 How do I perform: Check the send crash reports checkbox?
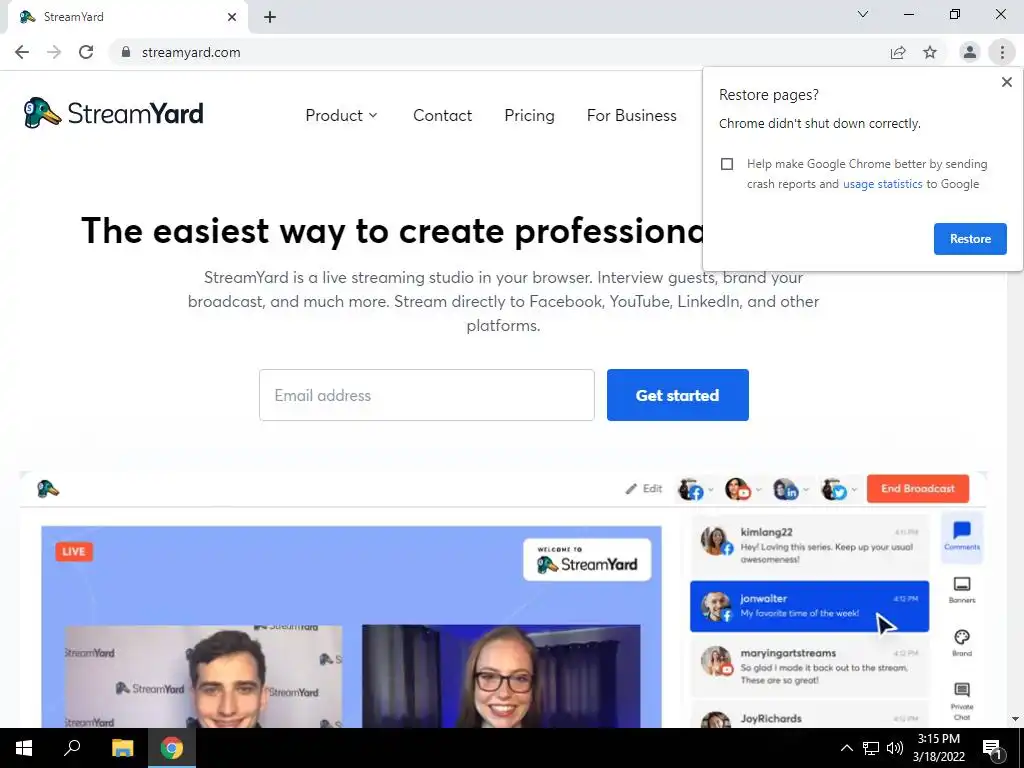[x=727, y=164]
